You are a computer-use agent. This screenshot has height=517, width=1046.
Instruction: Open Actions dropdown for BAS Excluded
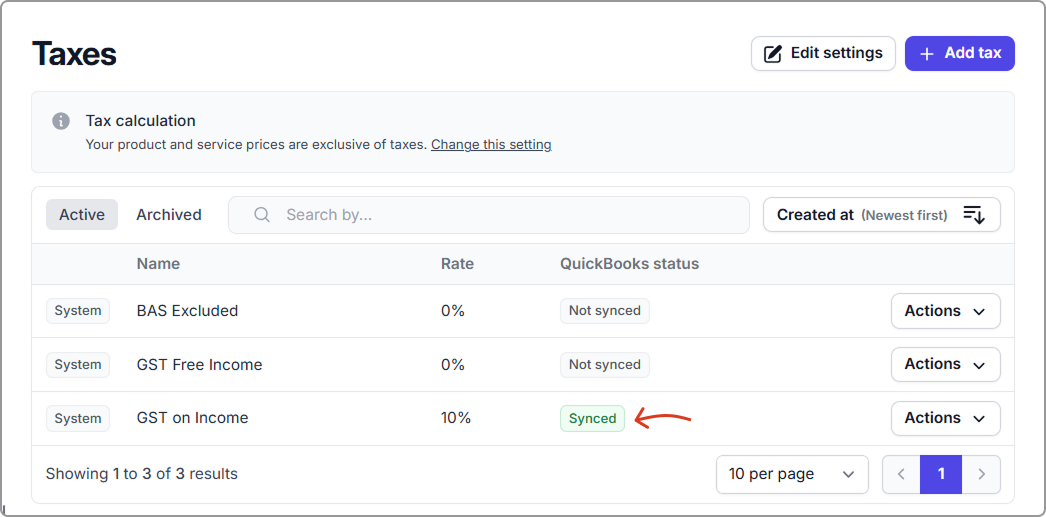(945, 311)
